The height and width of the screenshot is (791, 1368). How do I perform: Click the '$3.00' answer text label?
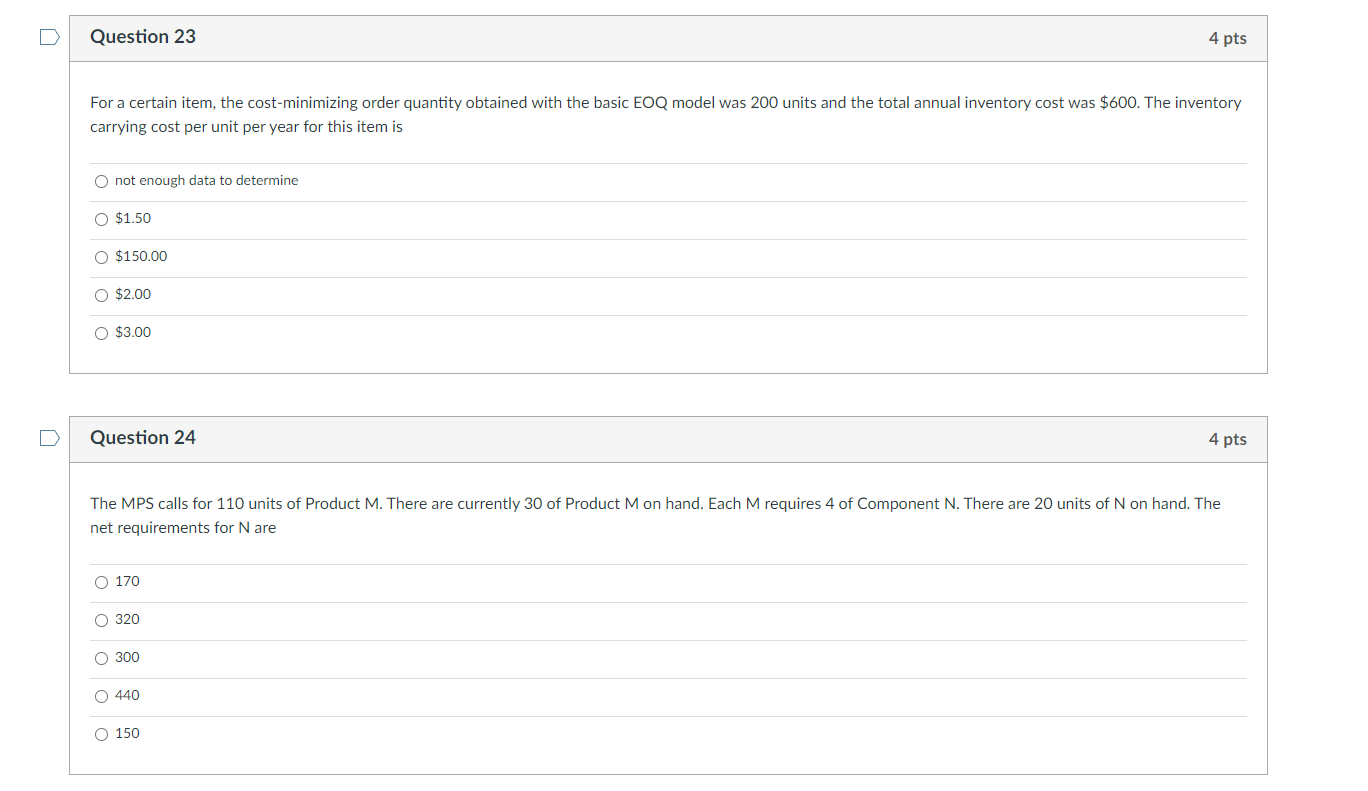click(133, 332)
